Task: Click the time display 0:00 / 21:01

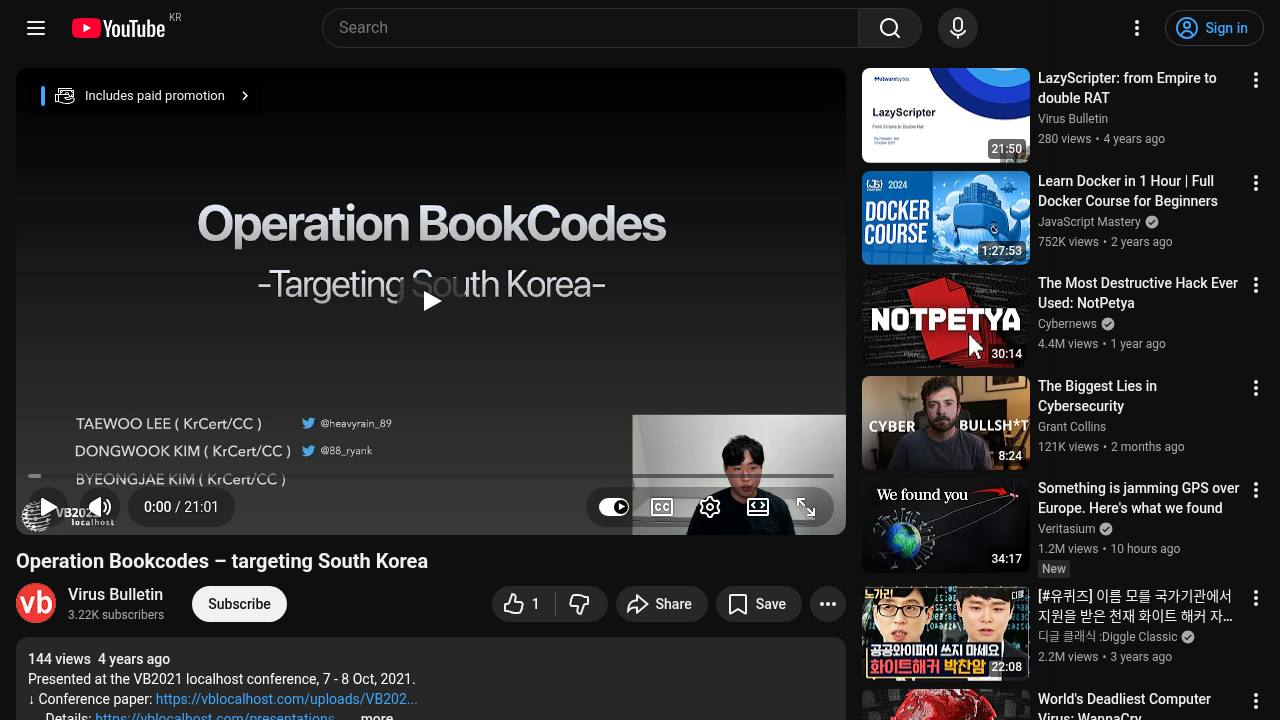Action: coord(181,507)
